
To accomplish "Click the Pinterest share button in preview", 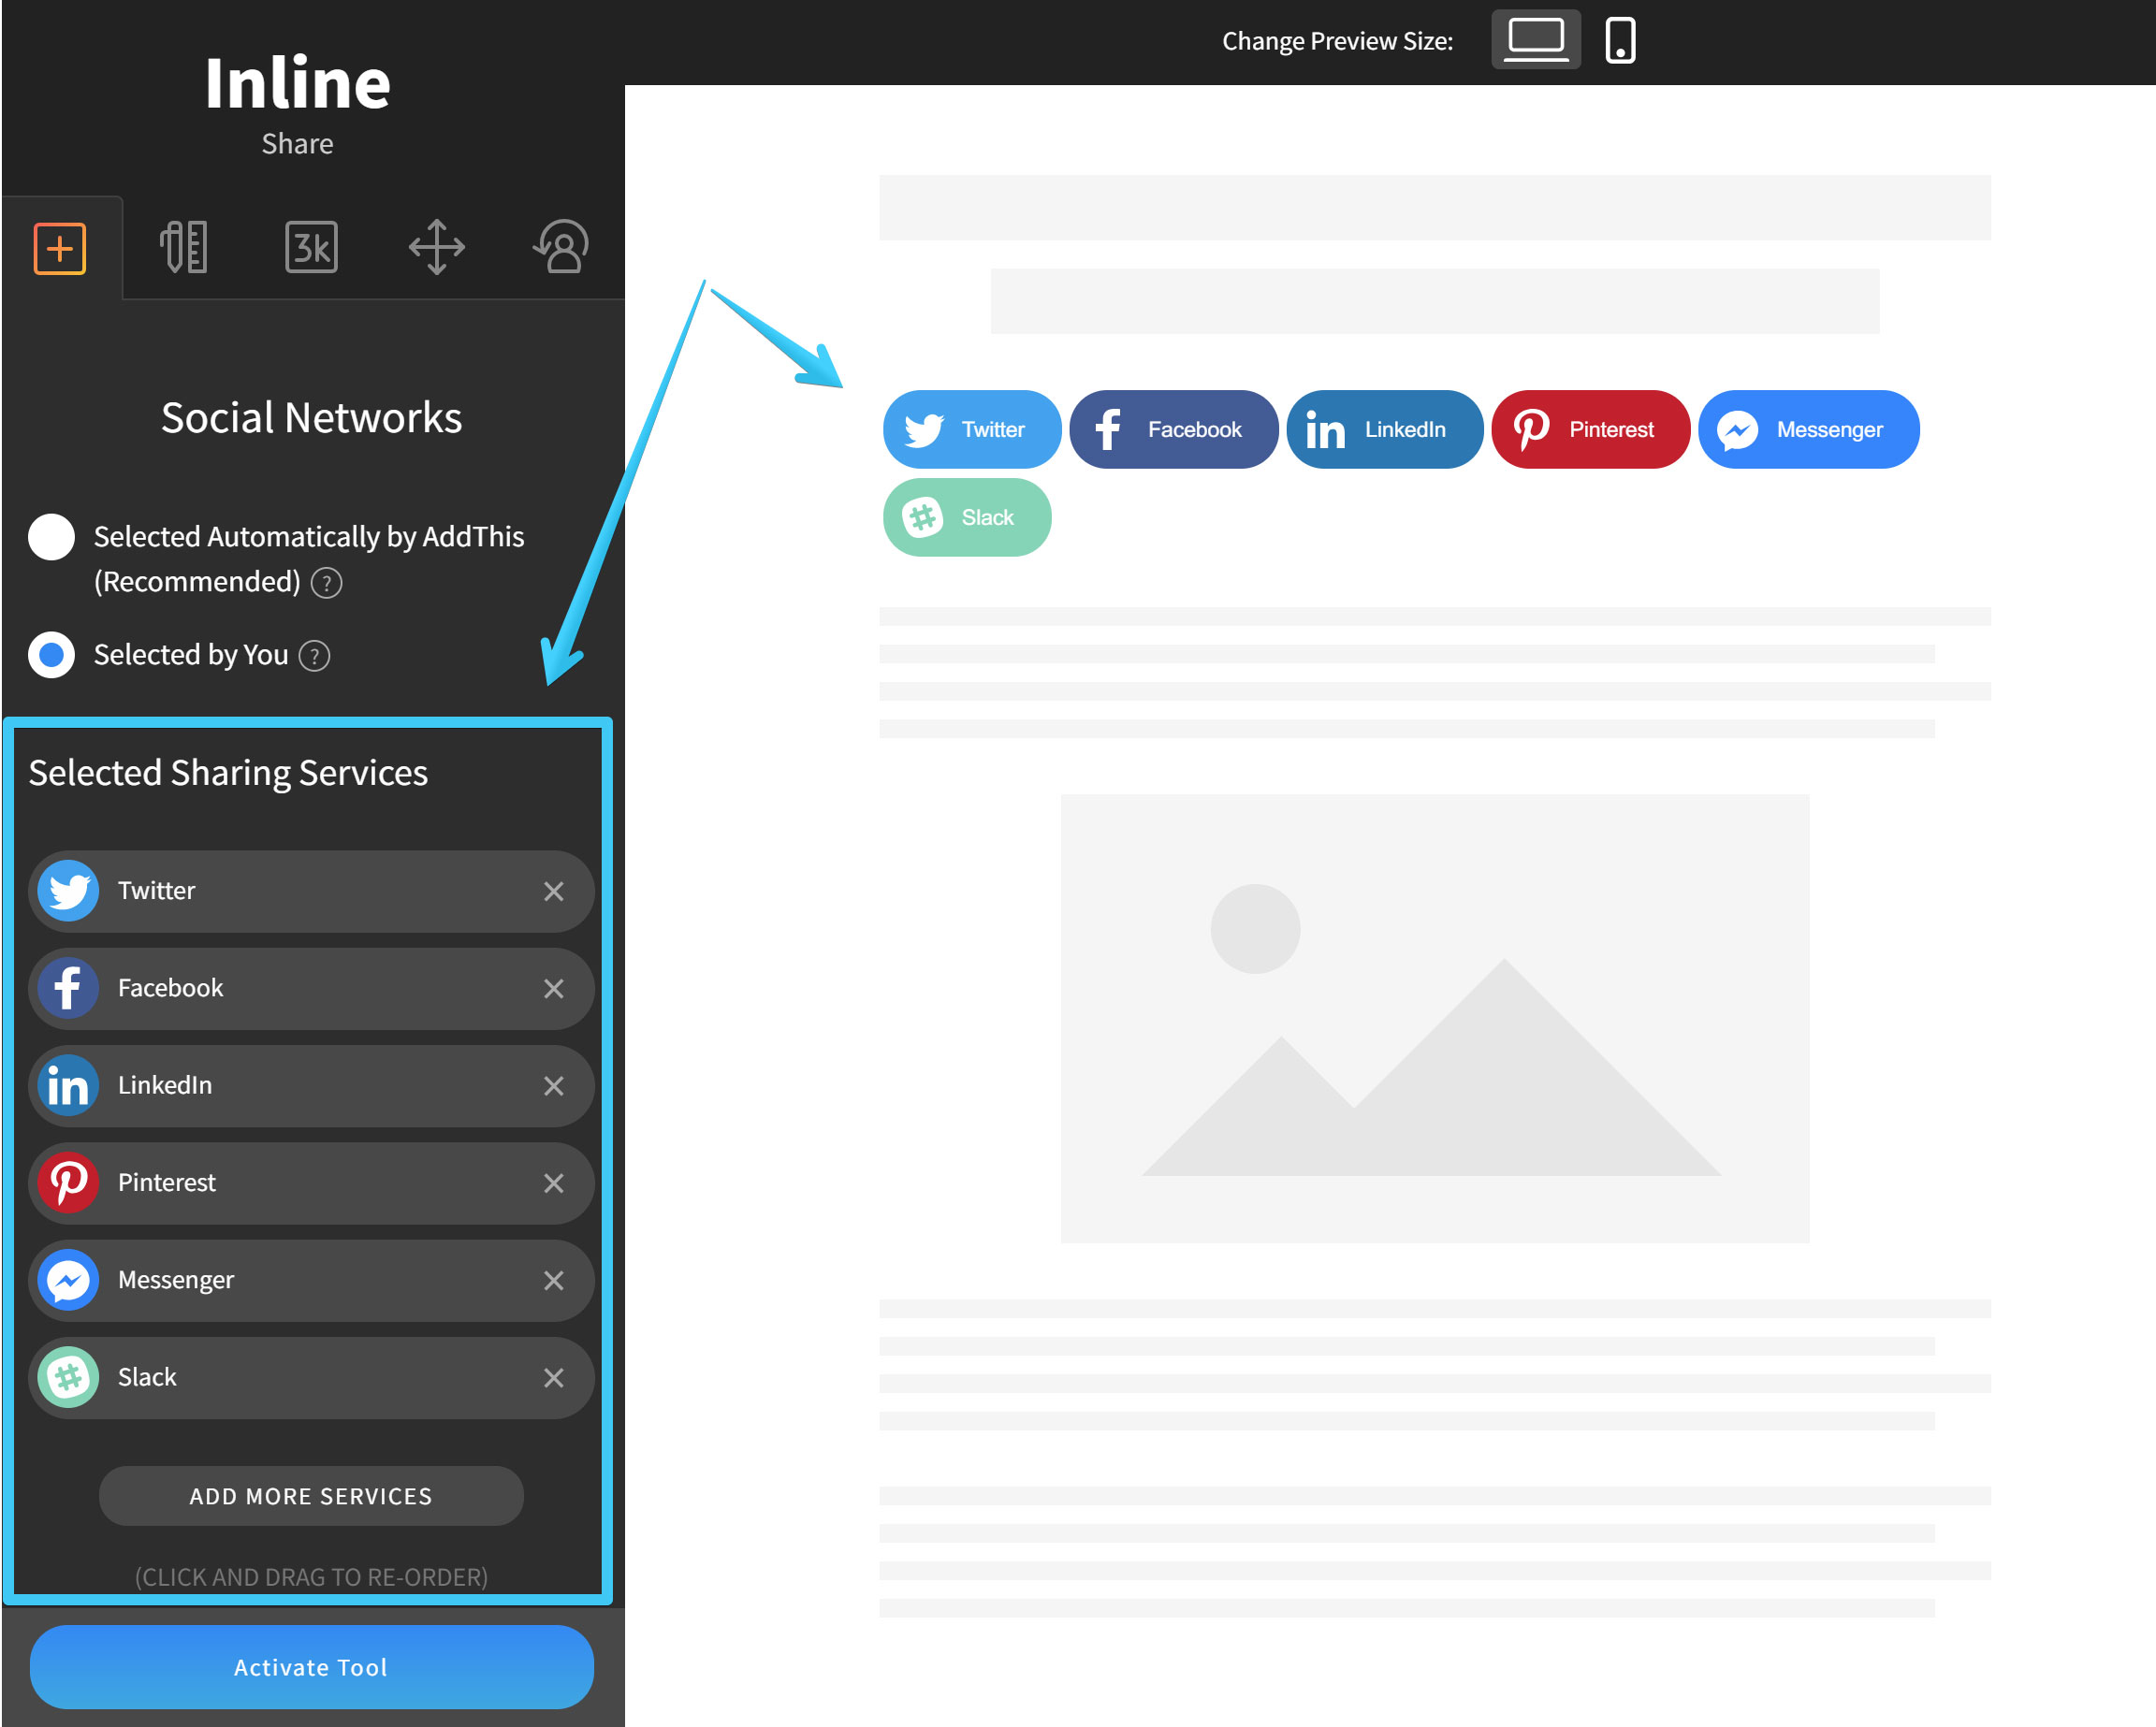I will pyautogui.click(x=1590, y=430).
